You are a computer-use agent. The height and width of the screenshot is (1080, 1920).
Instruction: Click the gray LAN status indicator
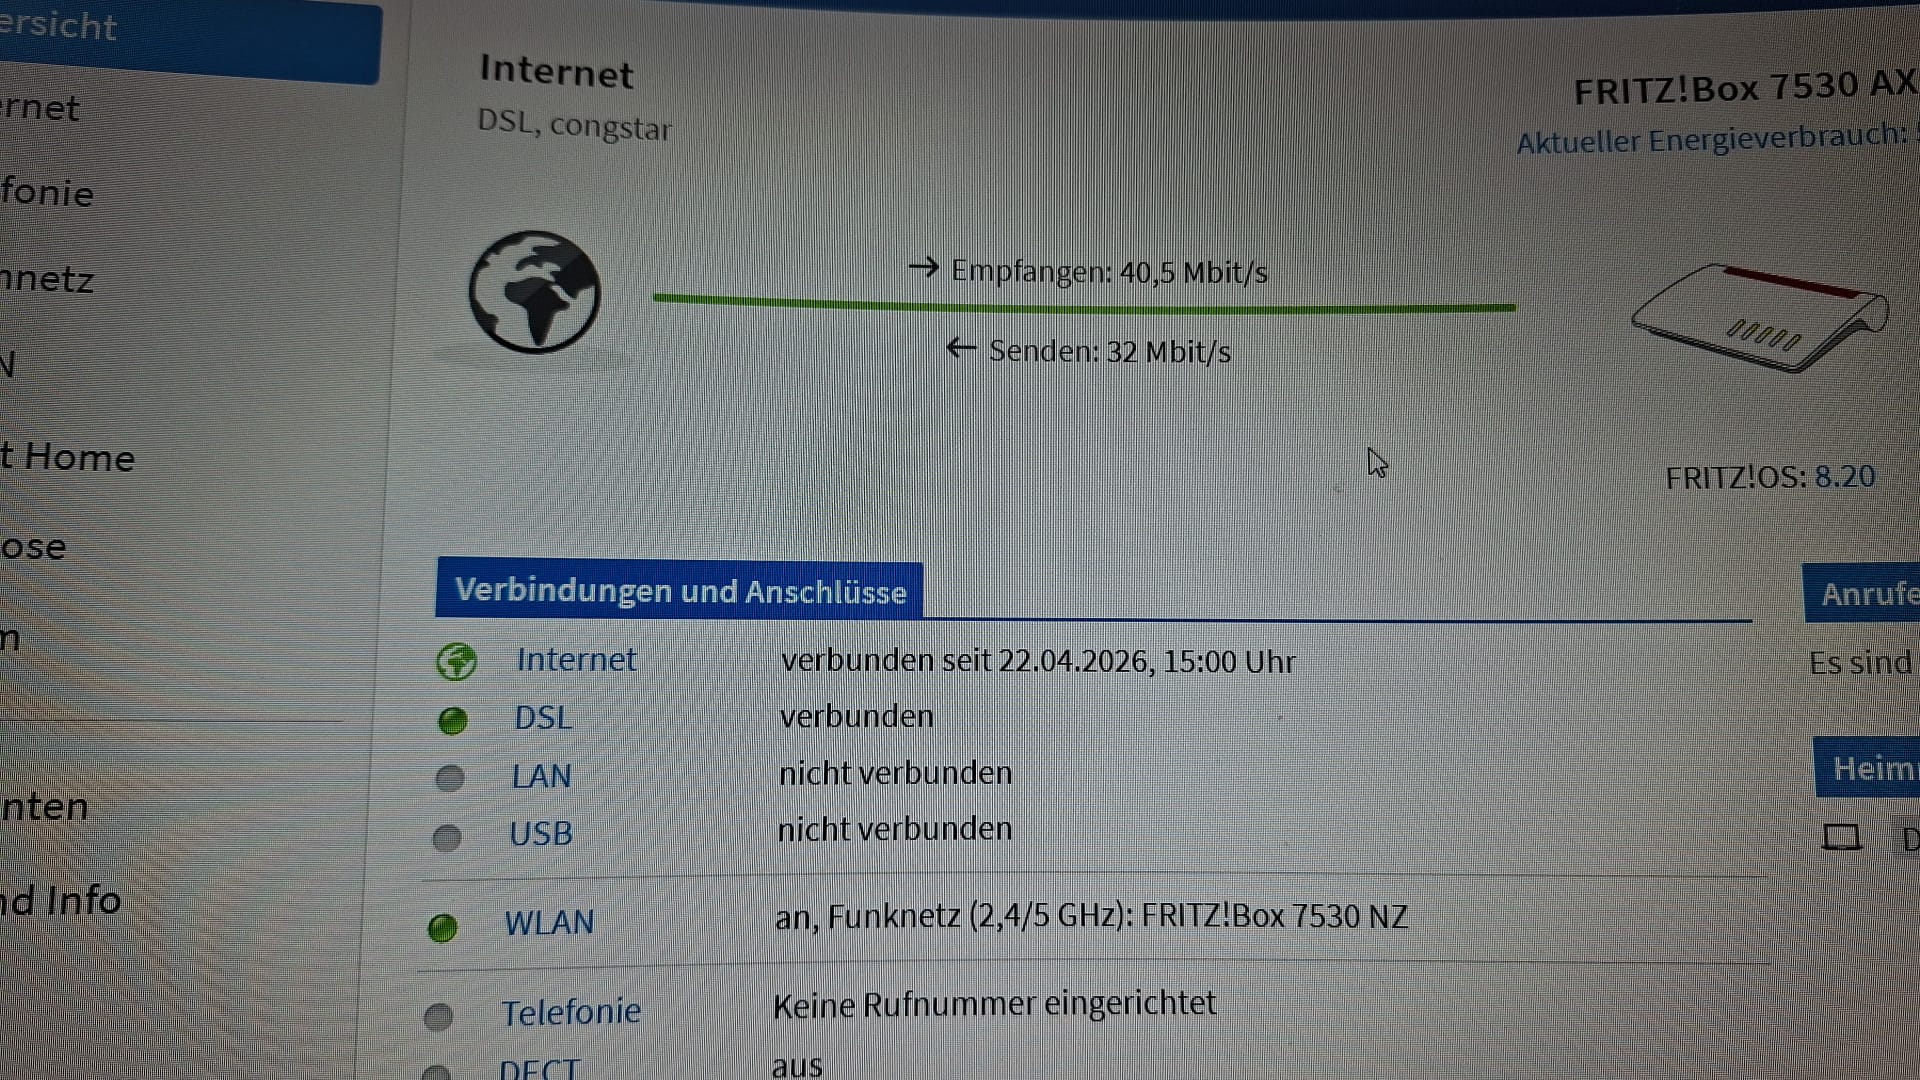pyautogui.click(x=450, y=778)
